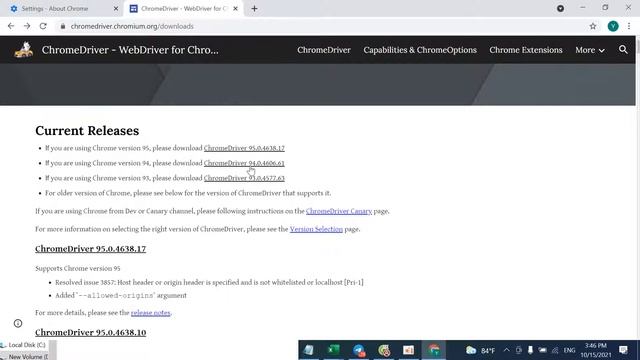Open the ChromeDriver nav menu item
Image resolution: width=640 pixels, height=360 pixels.
[324, 50]
